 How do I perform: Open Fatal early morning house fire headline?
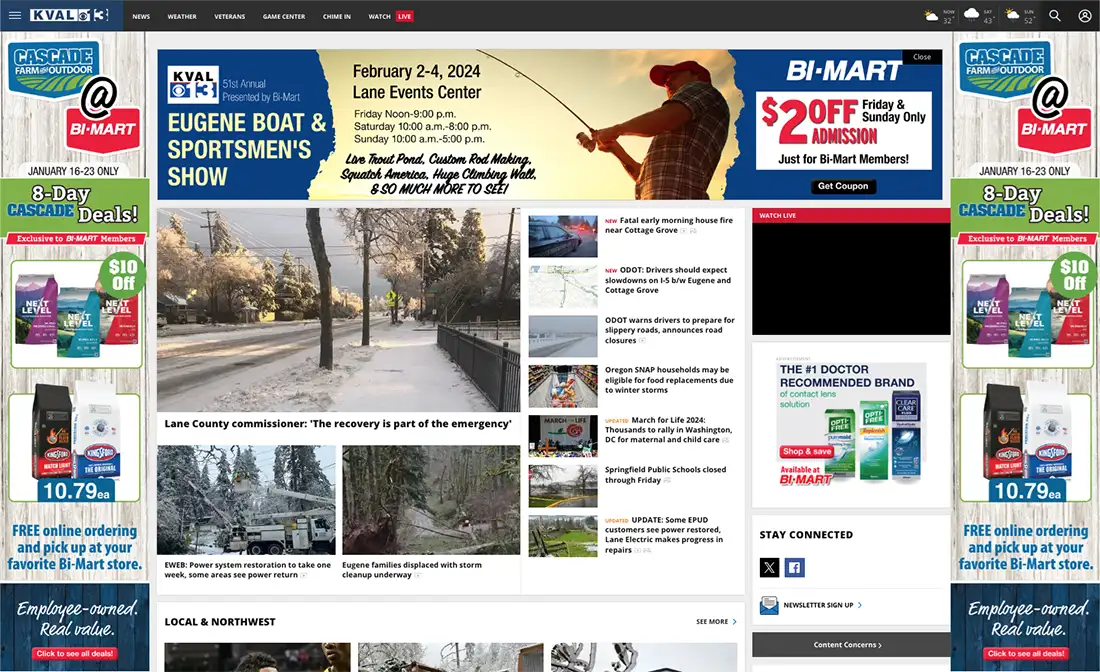pos(669,225)
